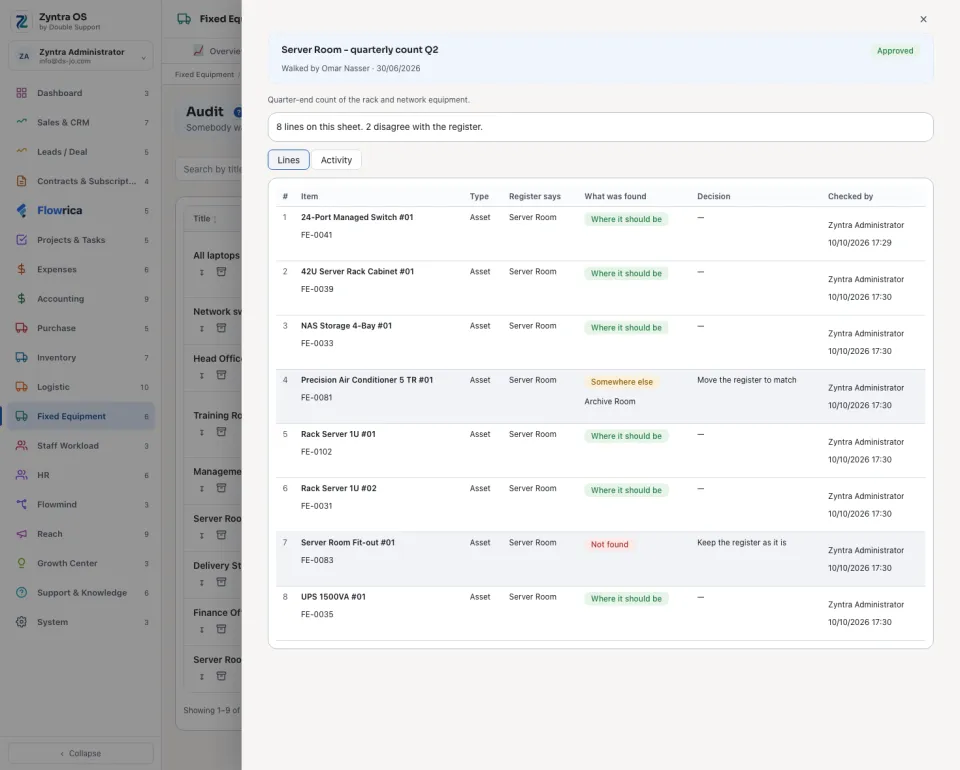Screen dimensions: 960x770
Task: Click the Inventory truck icon
Action: [21, 357]
